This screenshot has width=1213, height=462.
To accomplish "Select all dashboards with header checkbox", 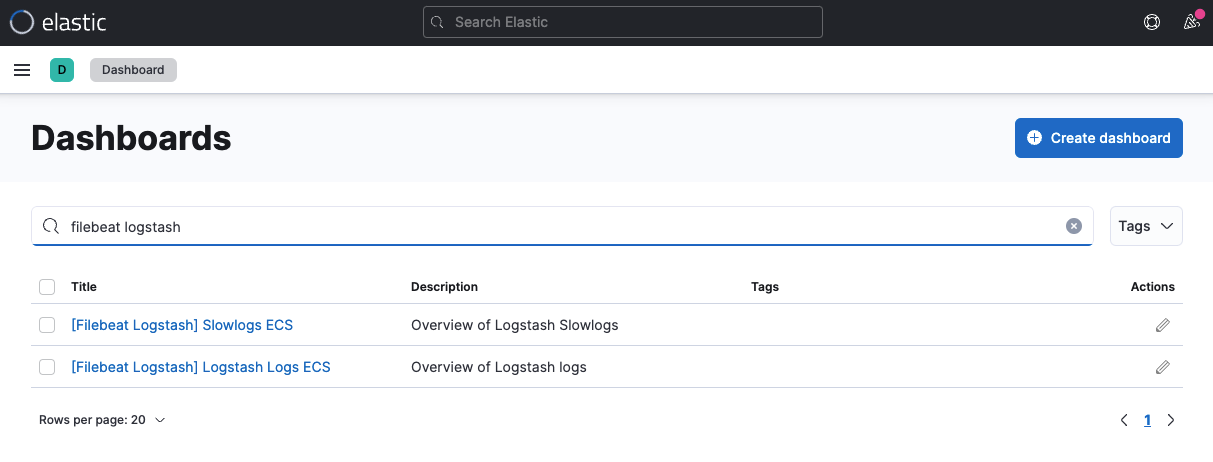I will pos(47,287).
